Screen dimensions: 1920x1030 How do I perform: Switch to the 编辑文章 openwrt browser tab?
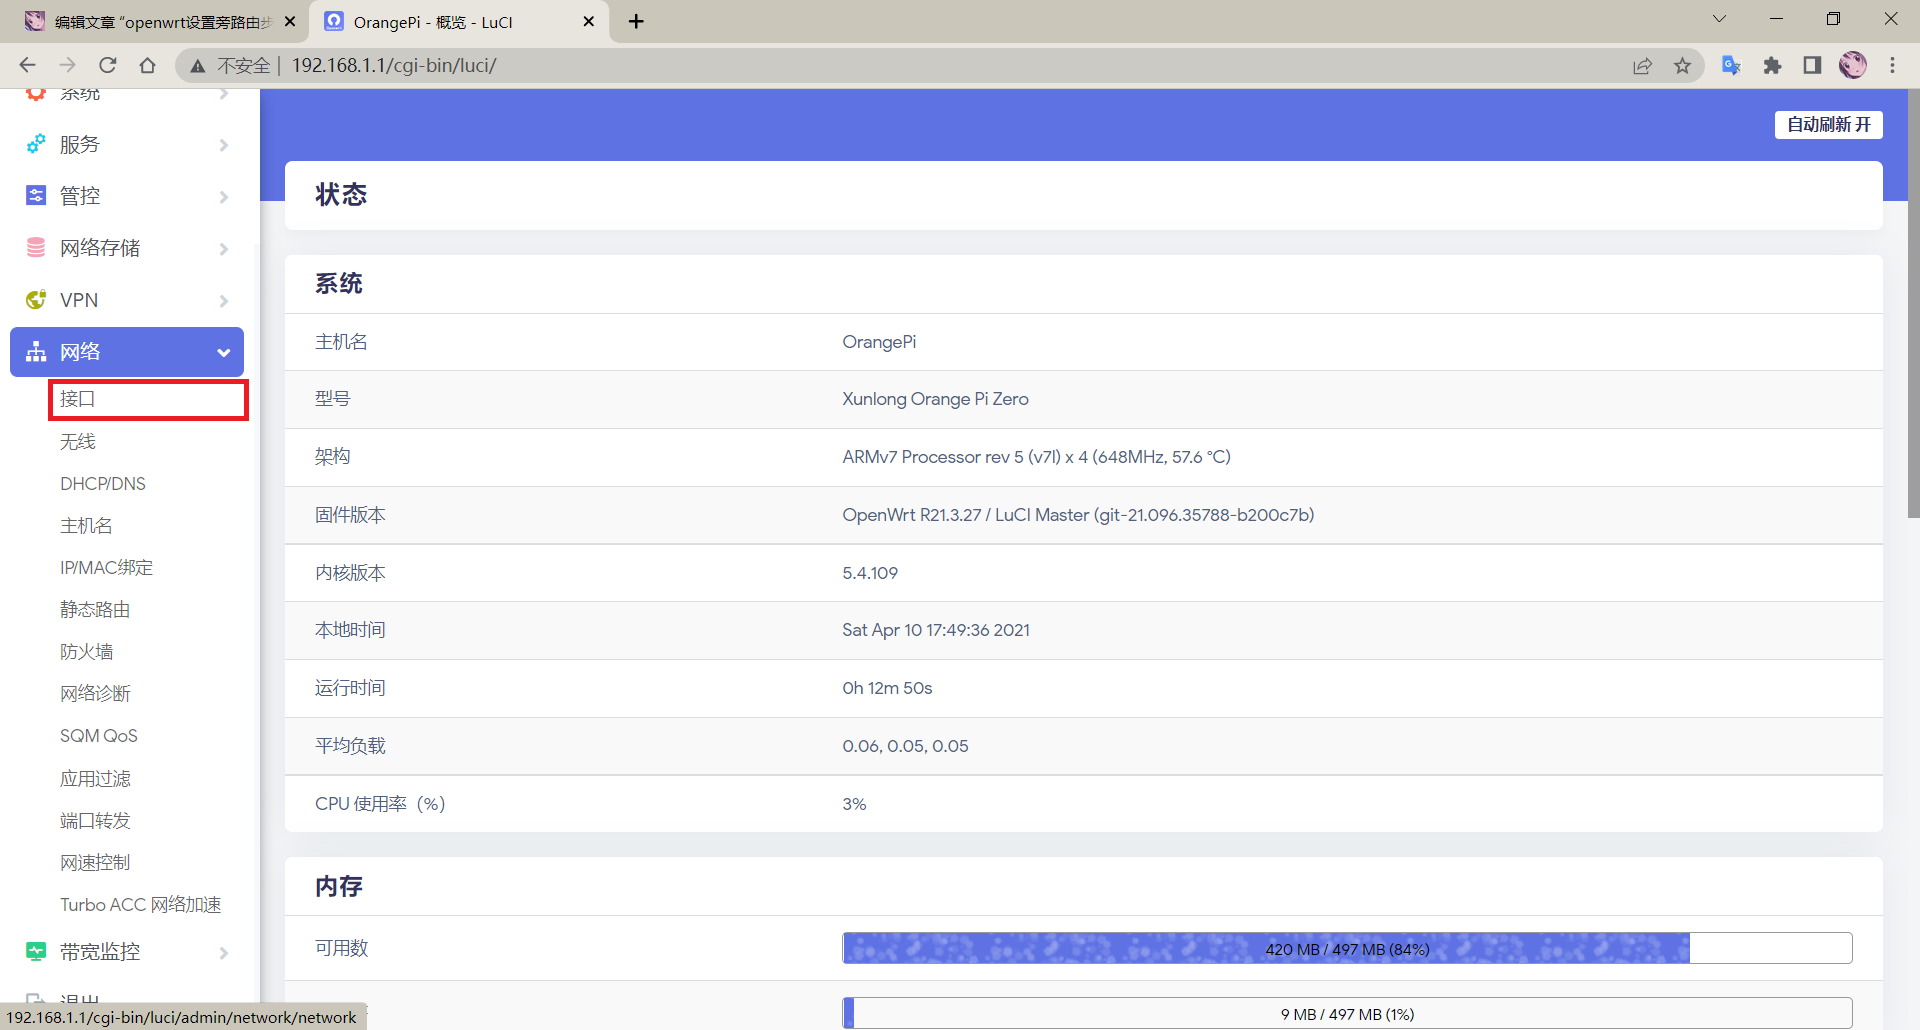(x=160, y=22)
